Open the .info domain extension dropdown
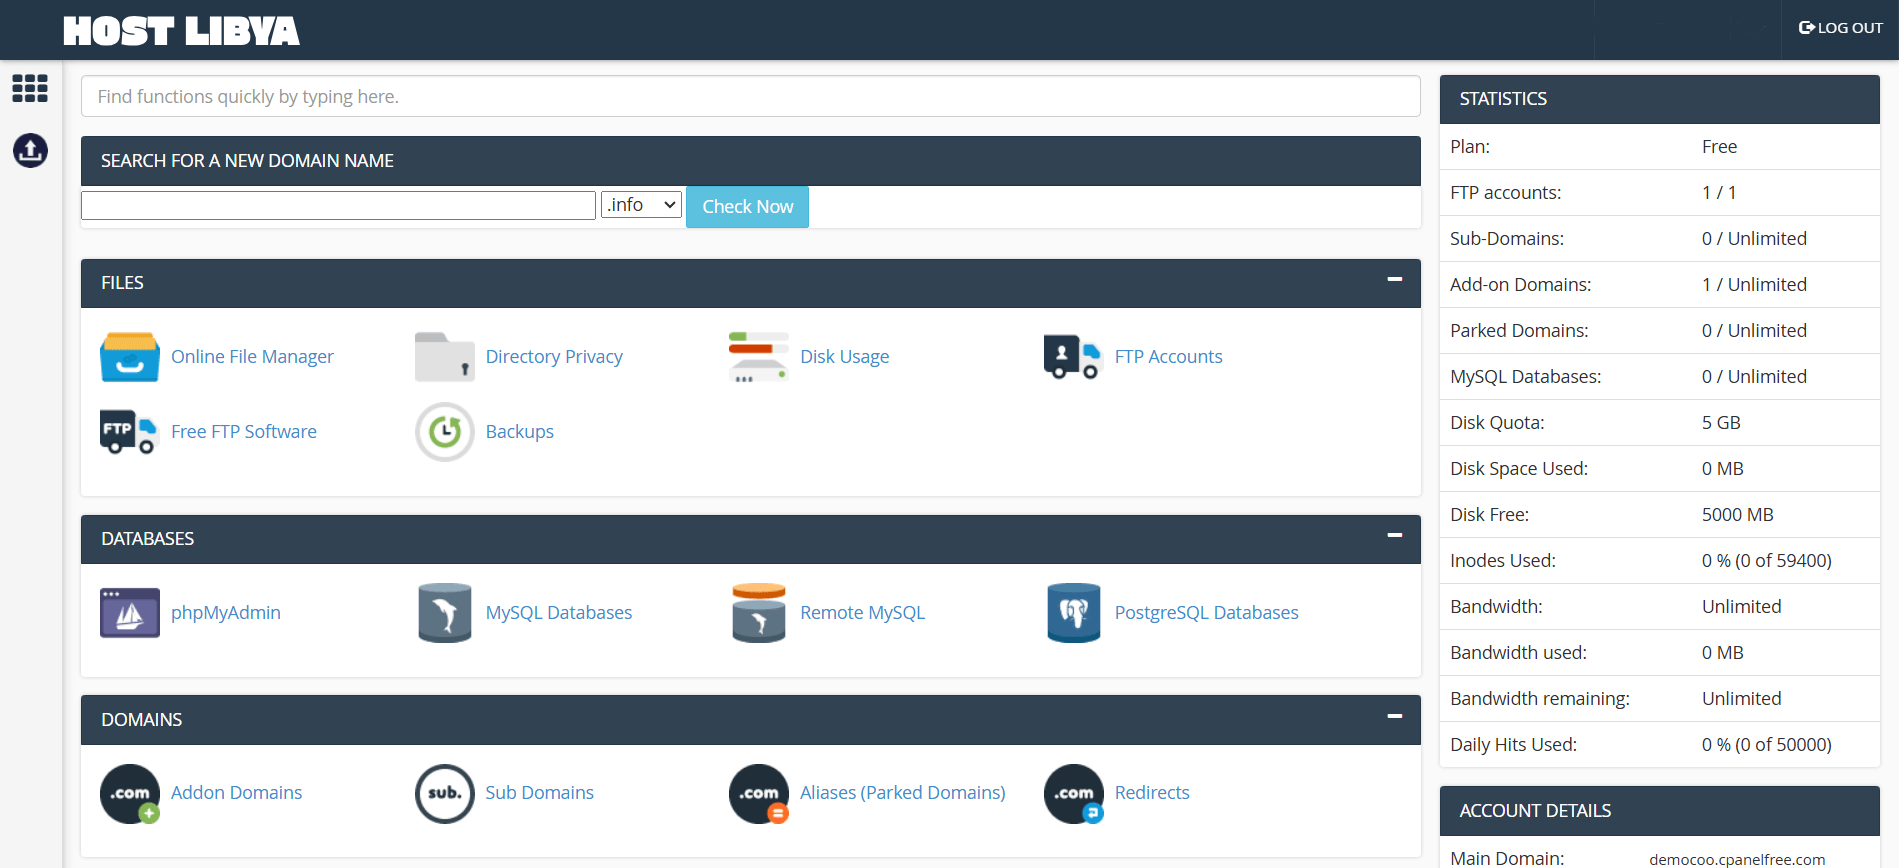1899x868 pixels. pos(641,205)
